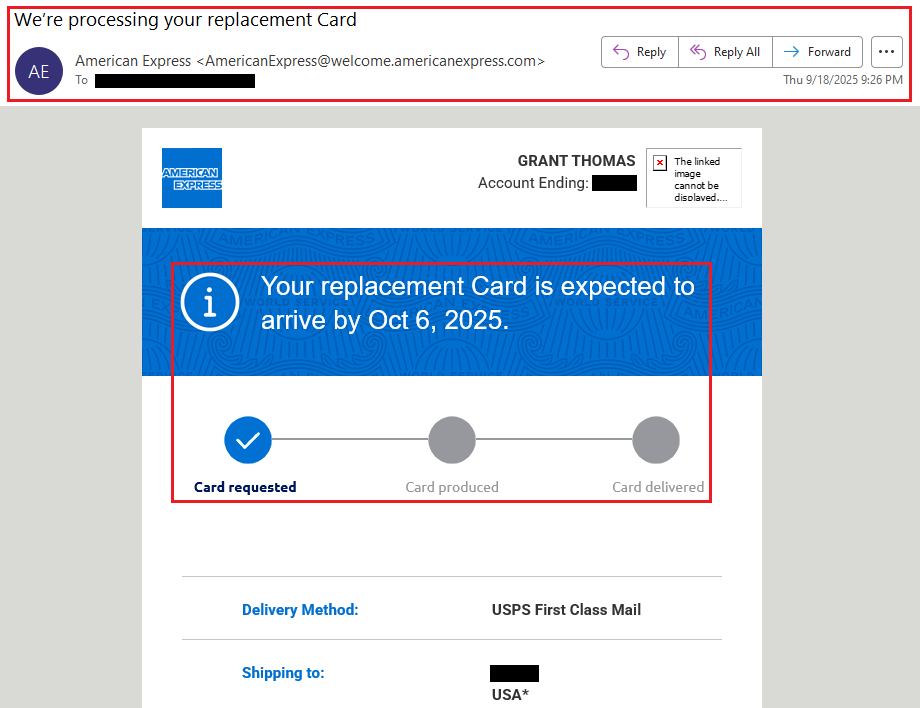
Task: Click the AE sender avatar circle
Action: click(x=39, y=71)
